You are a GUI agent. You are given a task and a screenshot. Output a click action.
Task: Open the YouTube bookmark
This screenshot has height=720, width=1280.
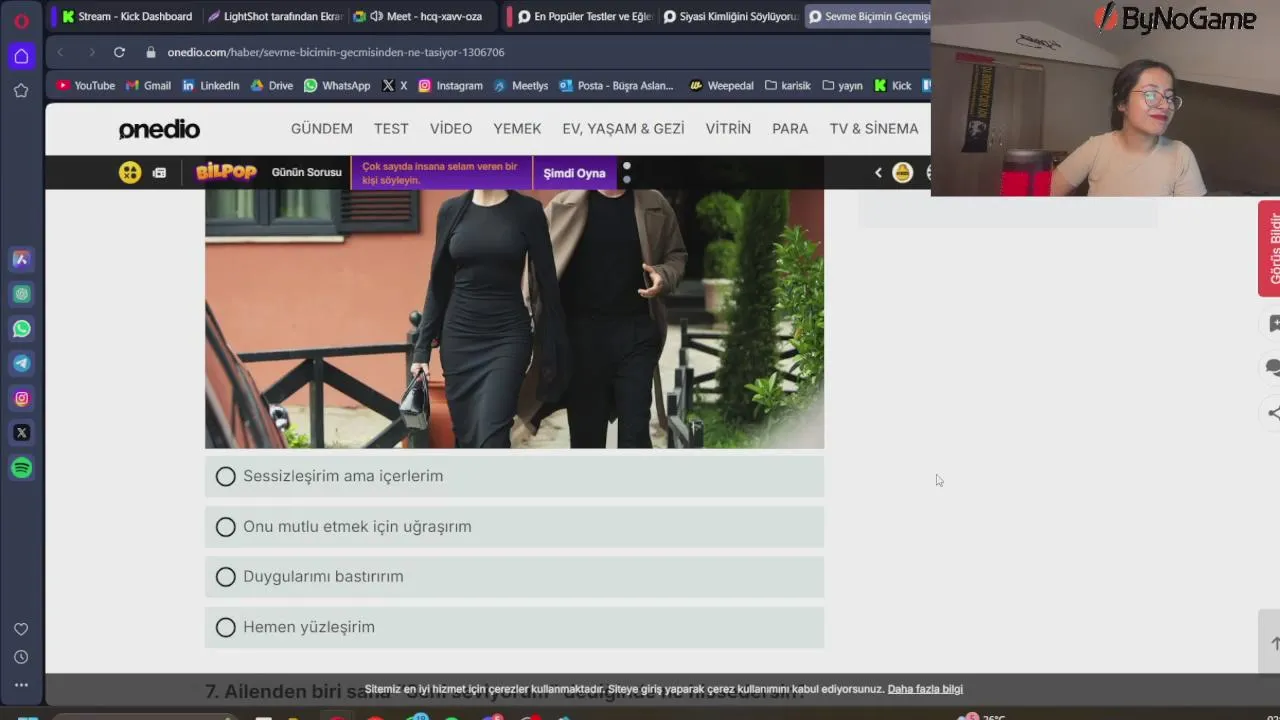click(x=86, y=86)
